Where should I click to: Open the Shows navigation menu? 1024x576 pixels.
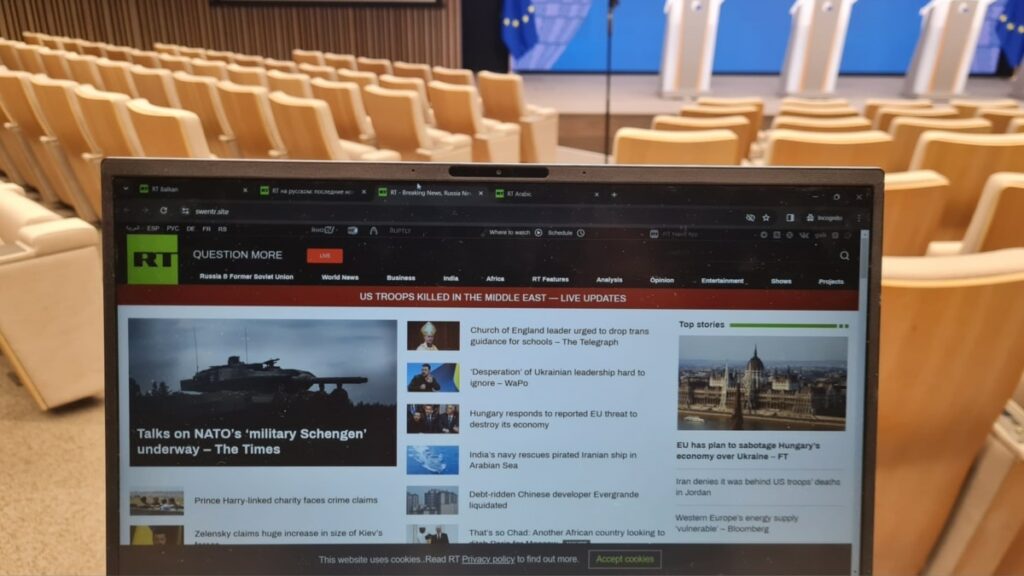(x=780, y=281)
